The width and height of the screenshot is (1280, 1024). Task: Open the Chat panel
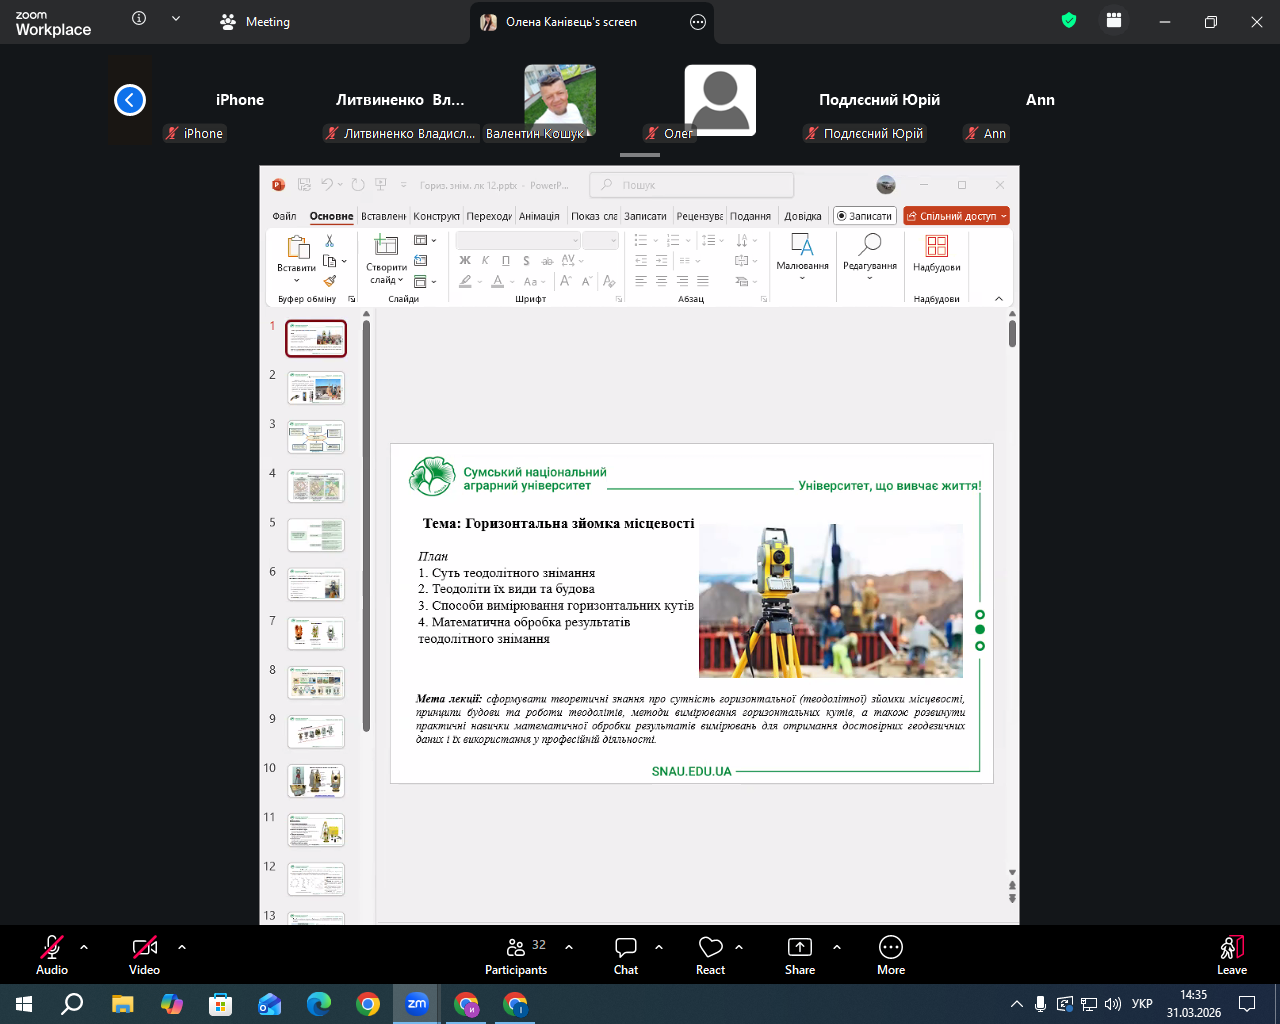pyautogui.click(x=626, y=955)
